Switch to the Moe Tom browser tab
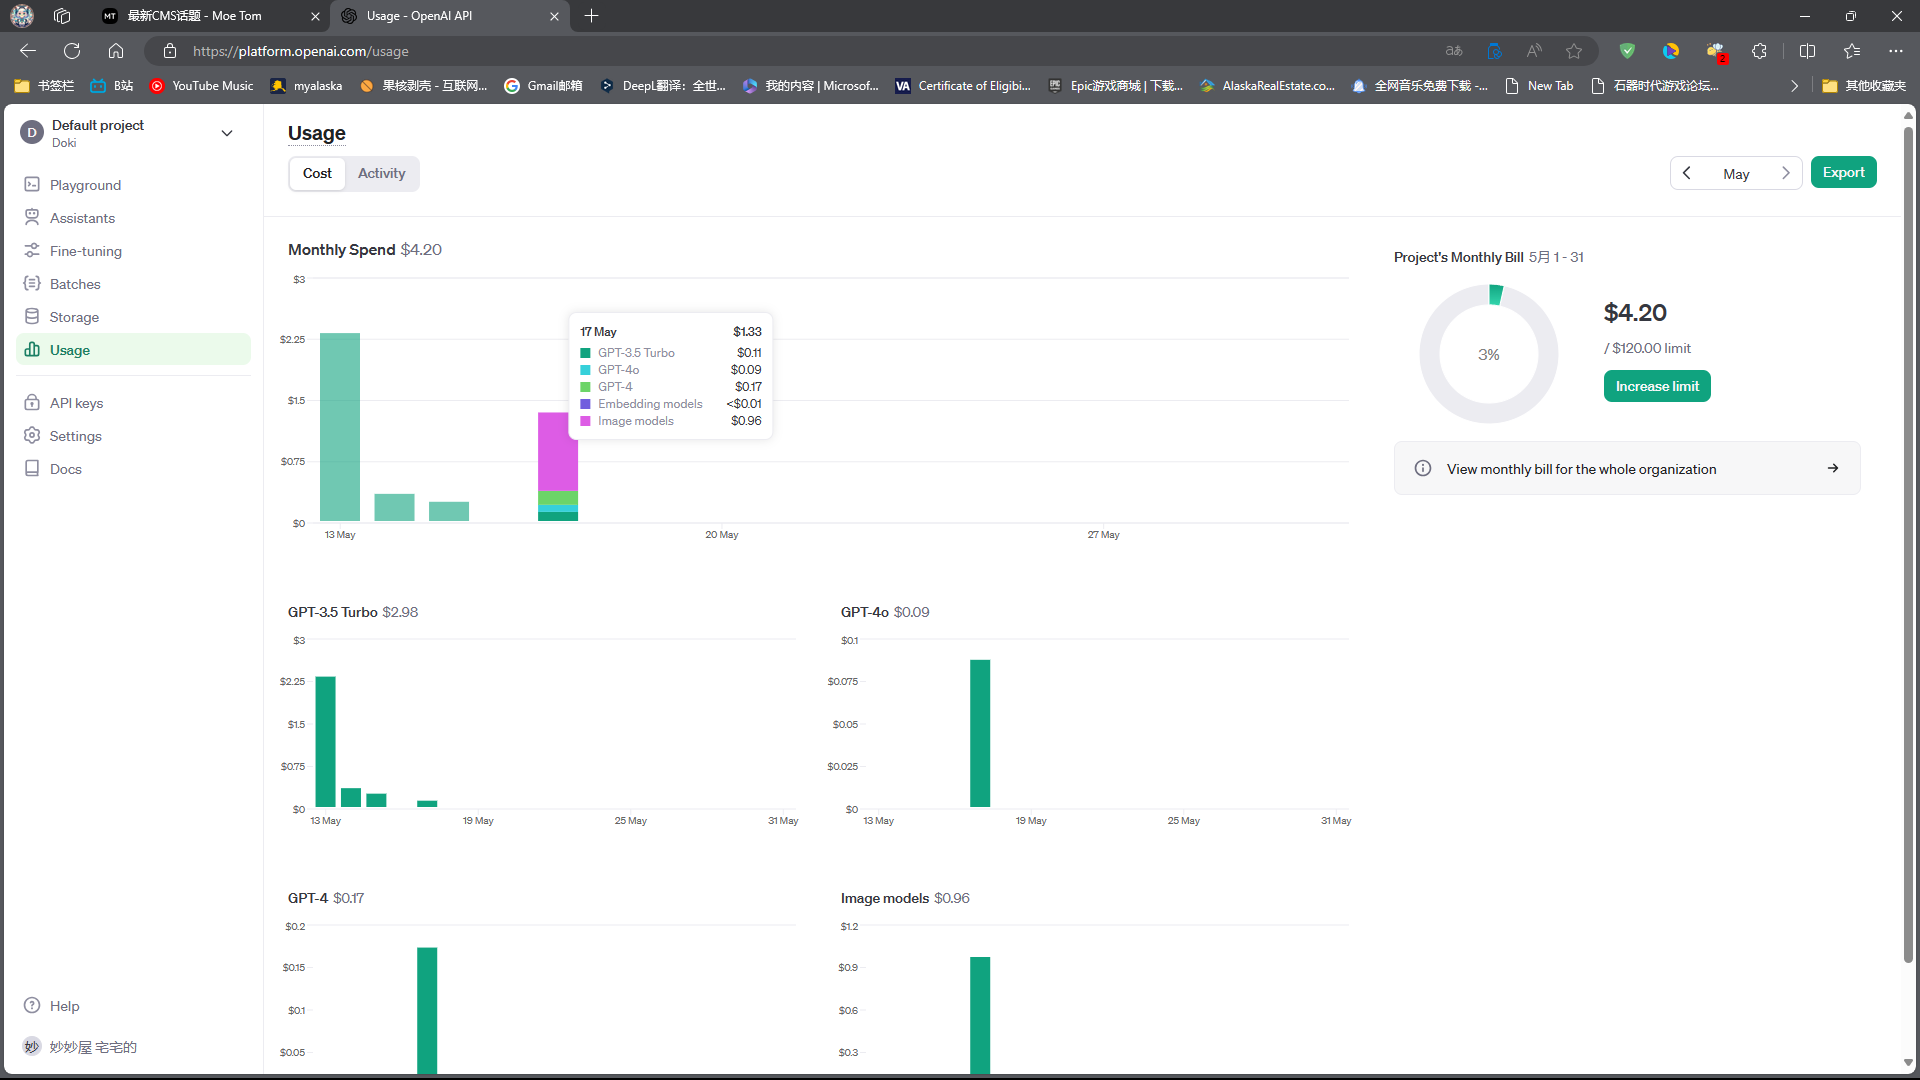 point(195,16)
